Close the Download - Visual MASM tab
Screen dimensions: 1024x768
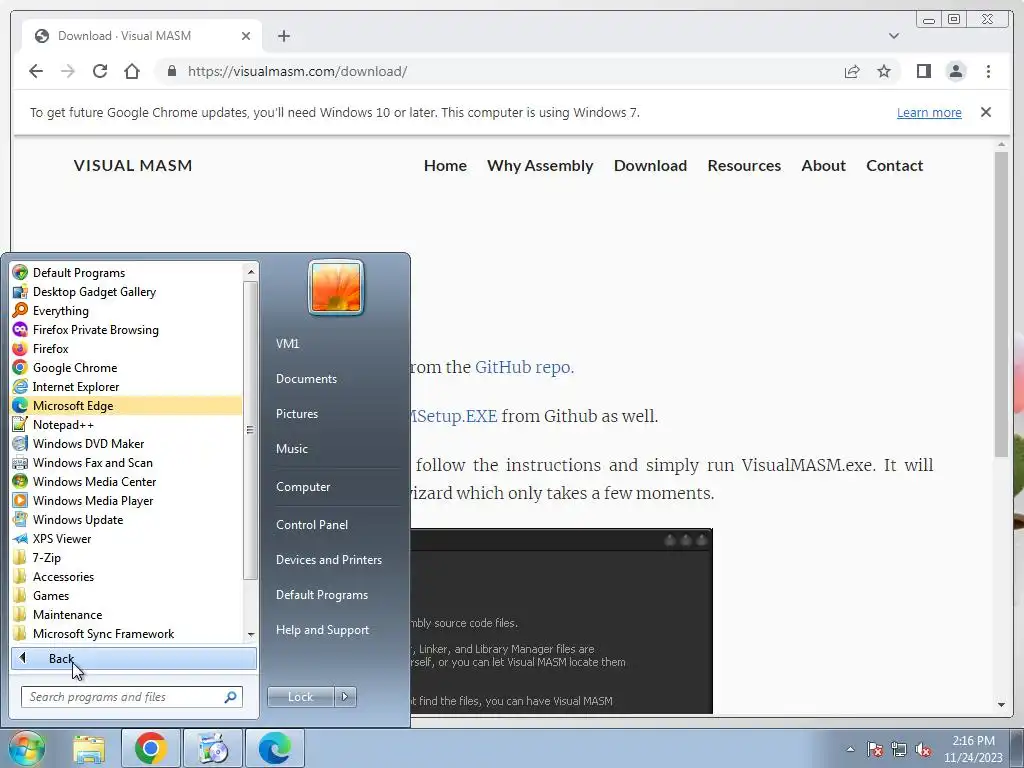[246, 36]
